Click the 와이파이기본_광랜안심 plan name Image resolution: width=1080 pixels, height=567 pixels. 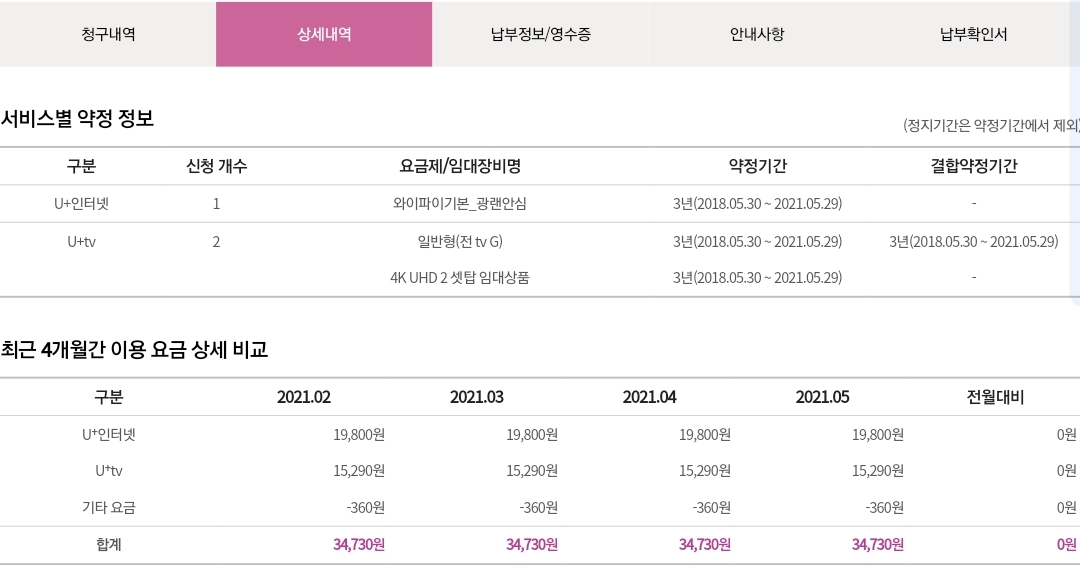click(460, 204)
